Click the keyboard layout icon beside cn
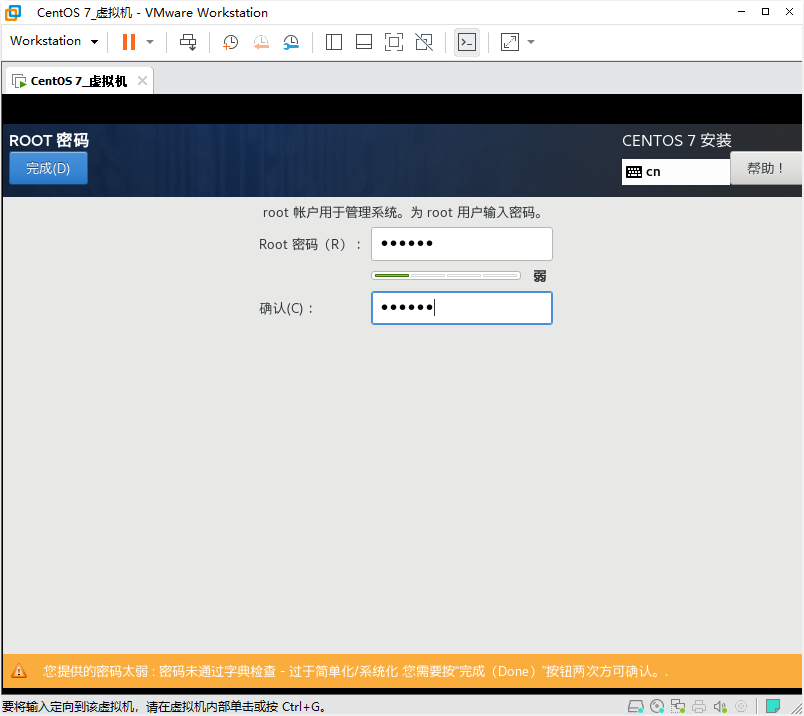Viewport: 804px width, 716px height. pyautogui.click(x=634, y=172)
